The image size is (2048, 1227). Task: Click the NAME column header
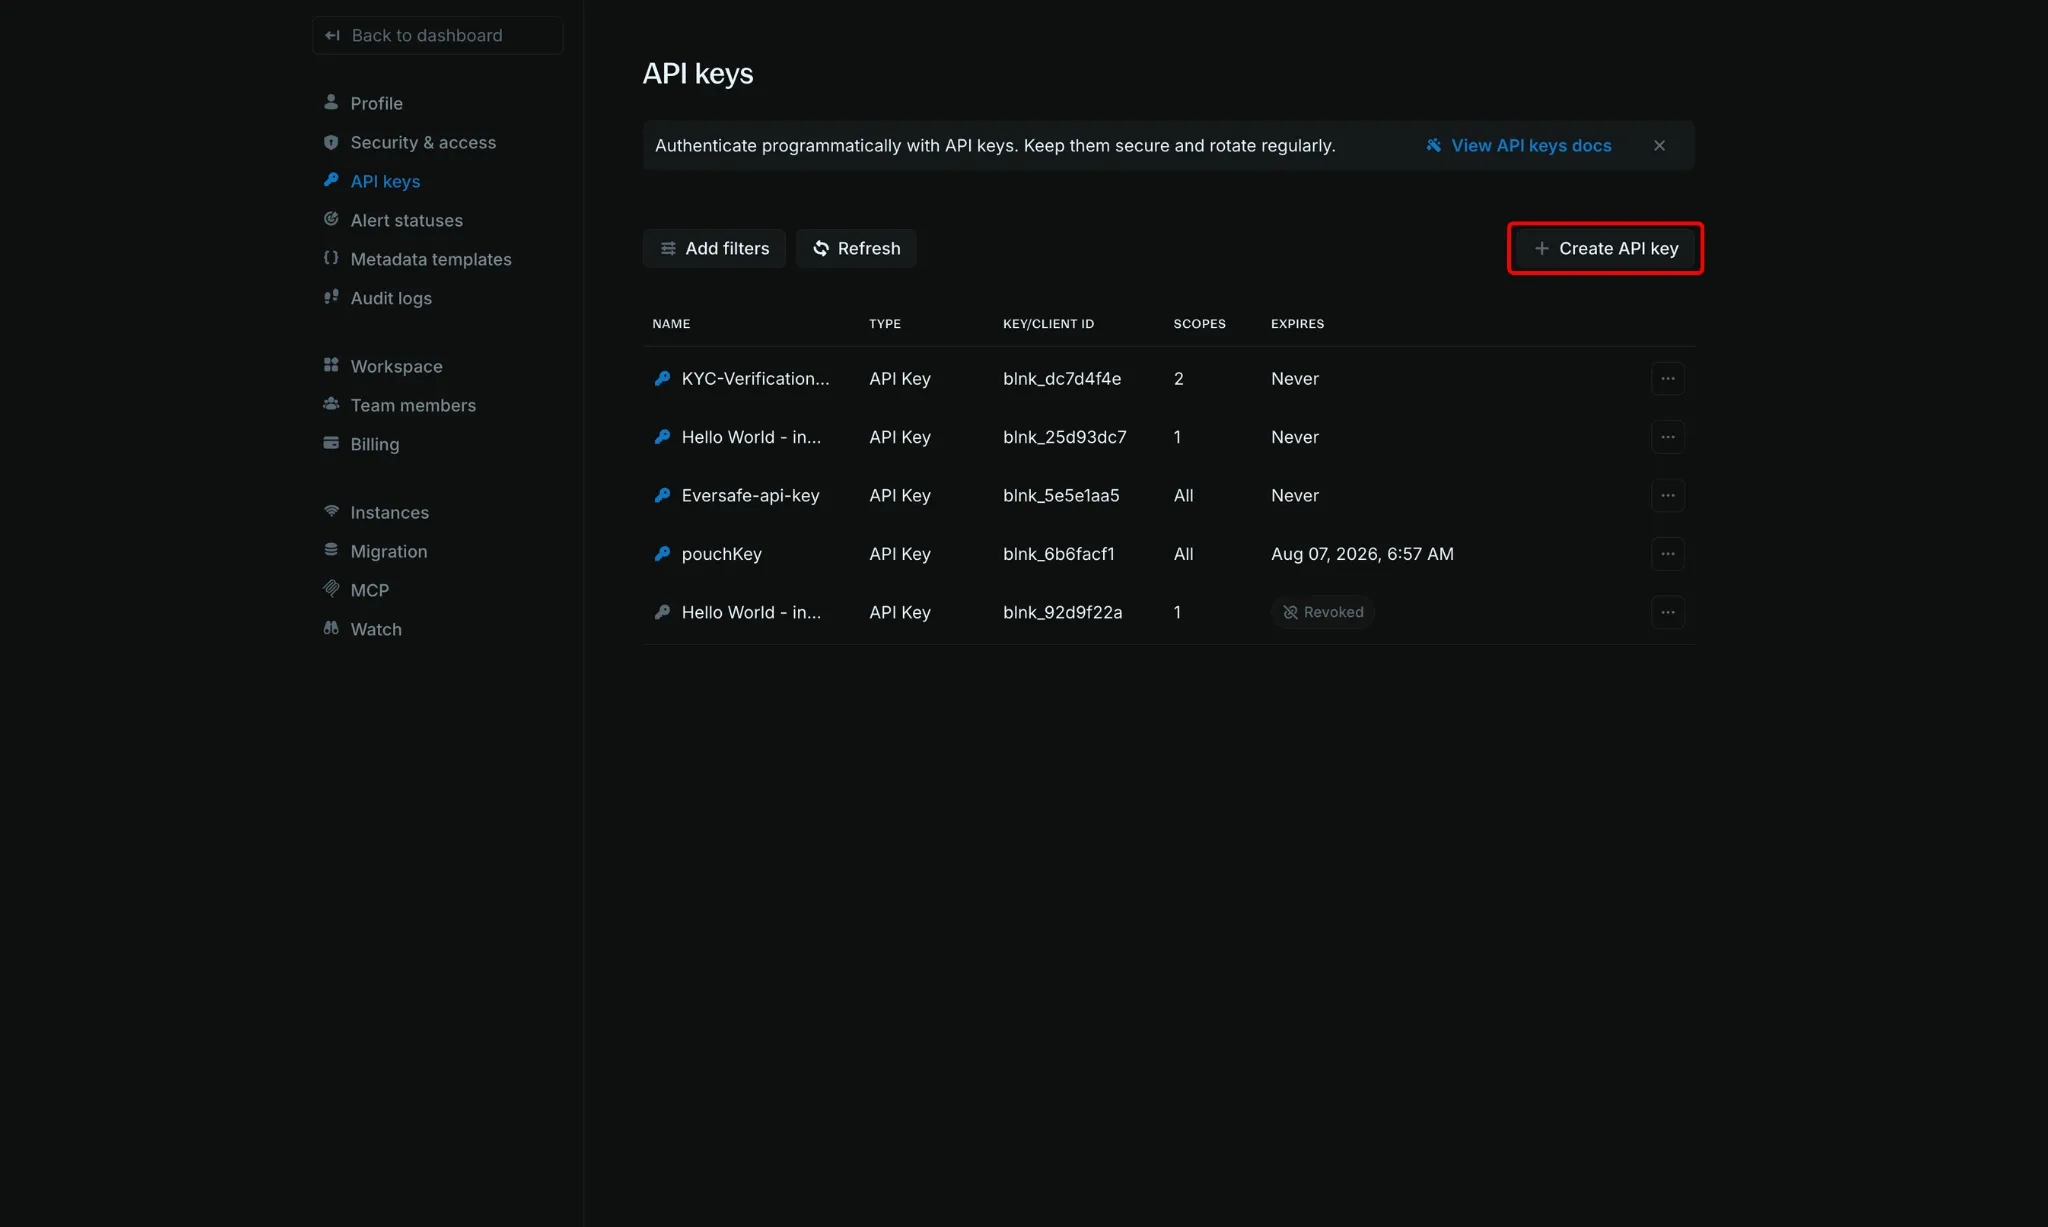671,324
